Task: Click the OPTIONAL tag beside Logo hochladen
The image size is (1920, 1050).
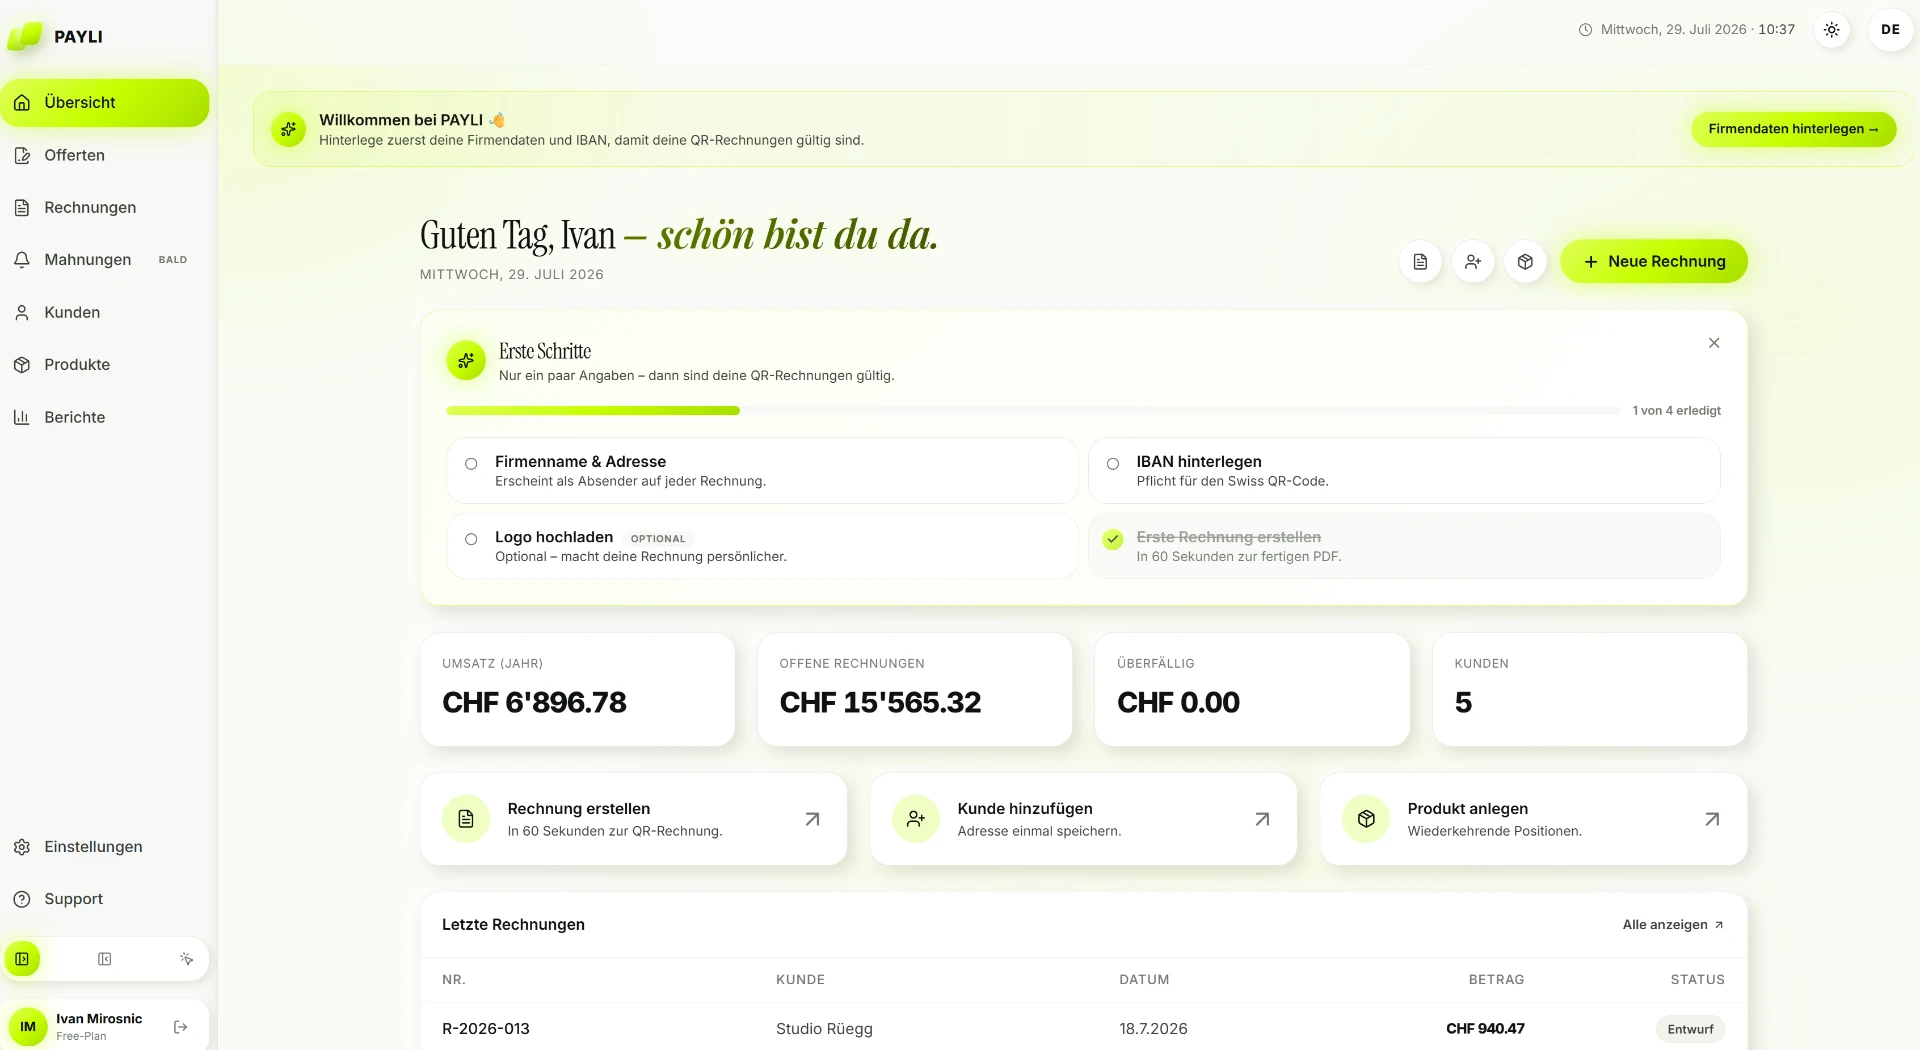Action: (658, 539)
